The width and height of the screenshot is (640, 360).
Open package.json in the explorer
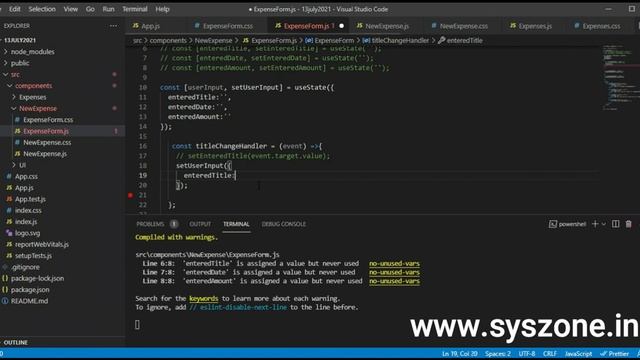point(30,290)
